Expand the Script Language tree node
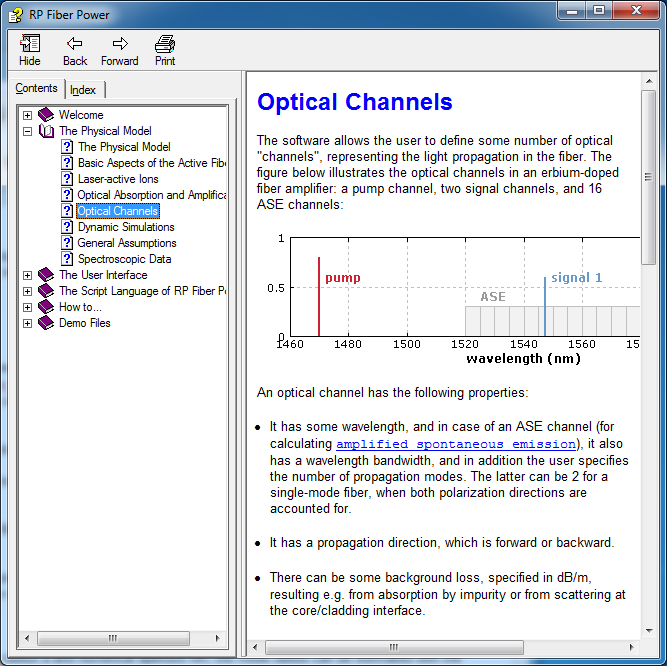The width and height of the screenshot is (667, 666). pyautogui.click(x=27, y=291)
